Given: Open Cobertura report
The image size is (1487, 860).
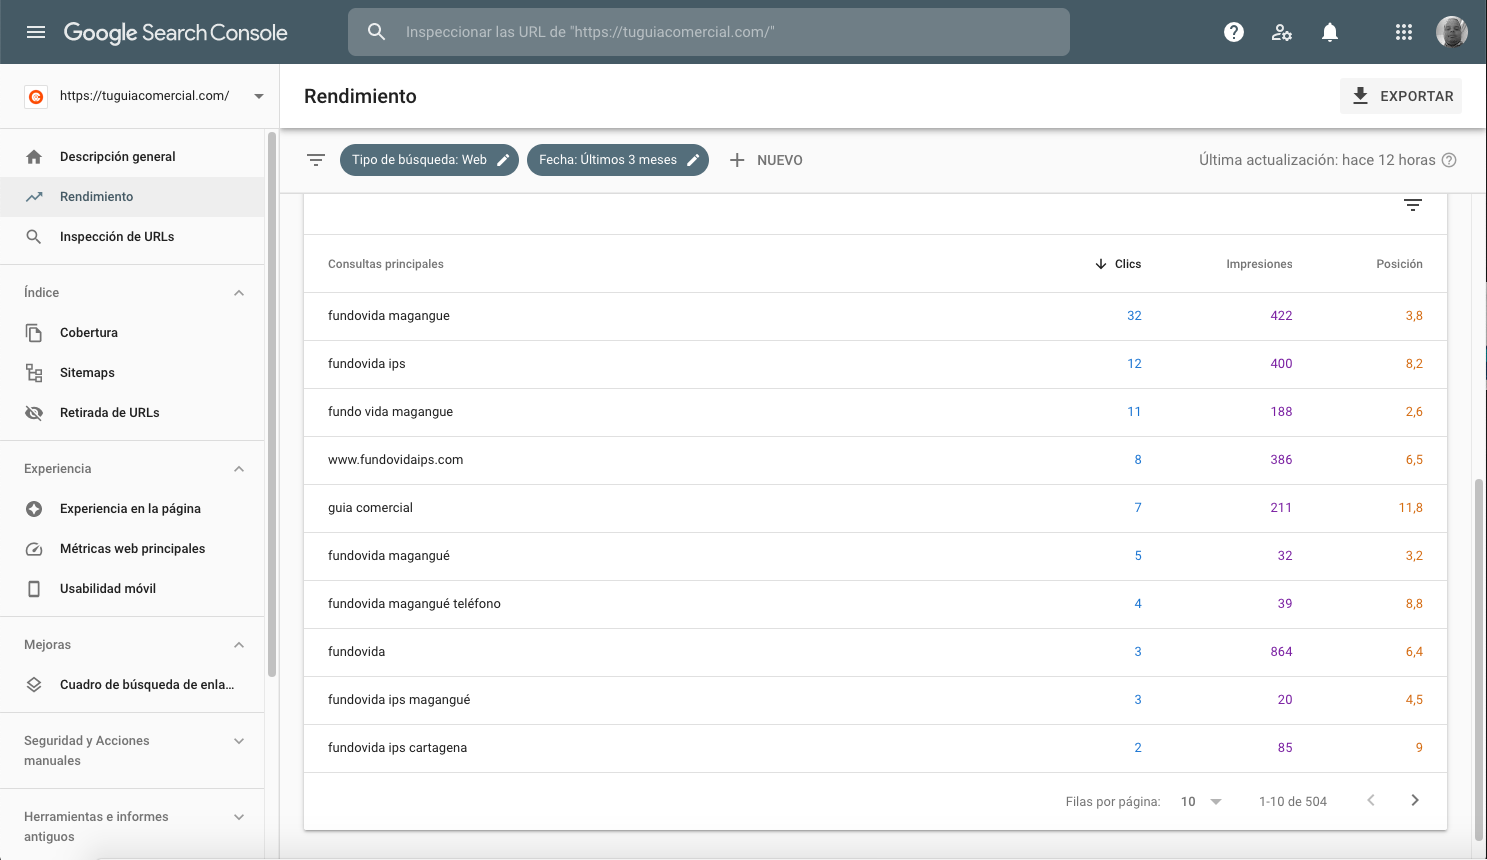Looking at the screenshot, I should pyautogui.click(x=132, y=333).
